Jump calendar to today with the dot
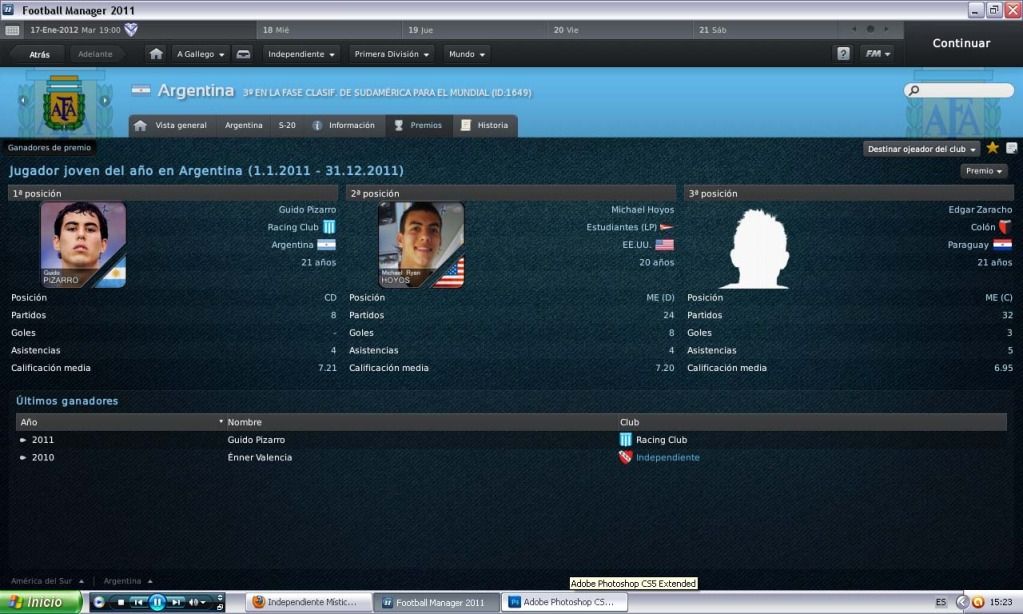This screenshot has width=1023, height=614. coord(870,29)
